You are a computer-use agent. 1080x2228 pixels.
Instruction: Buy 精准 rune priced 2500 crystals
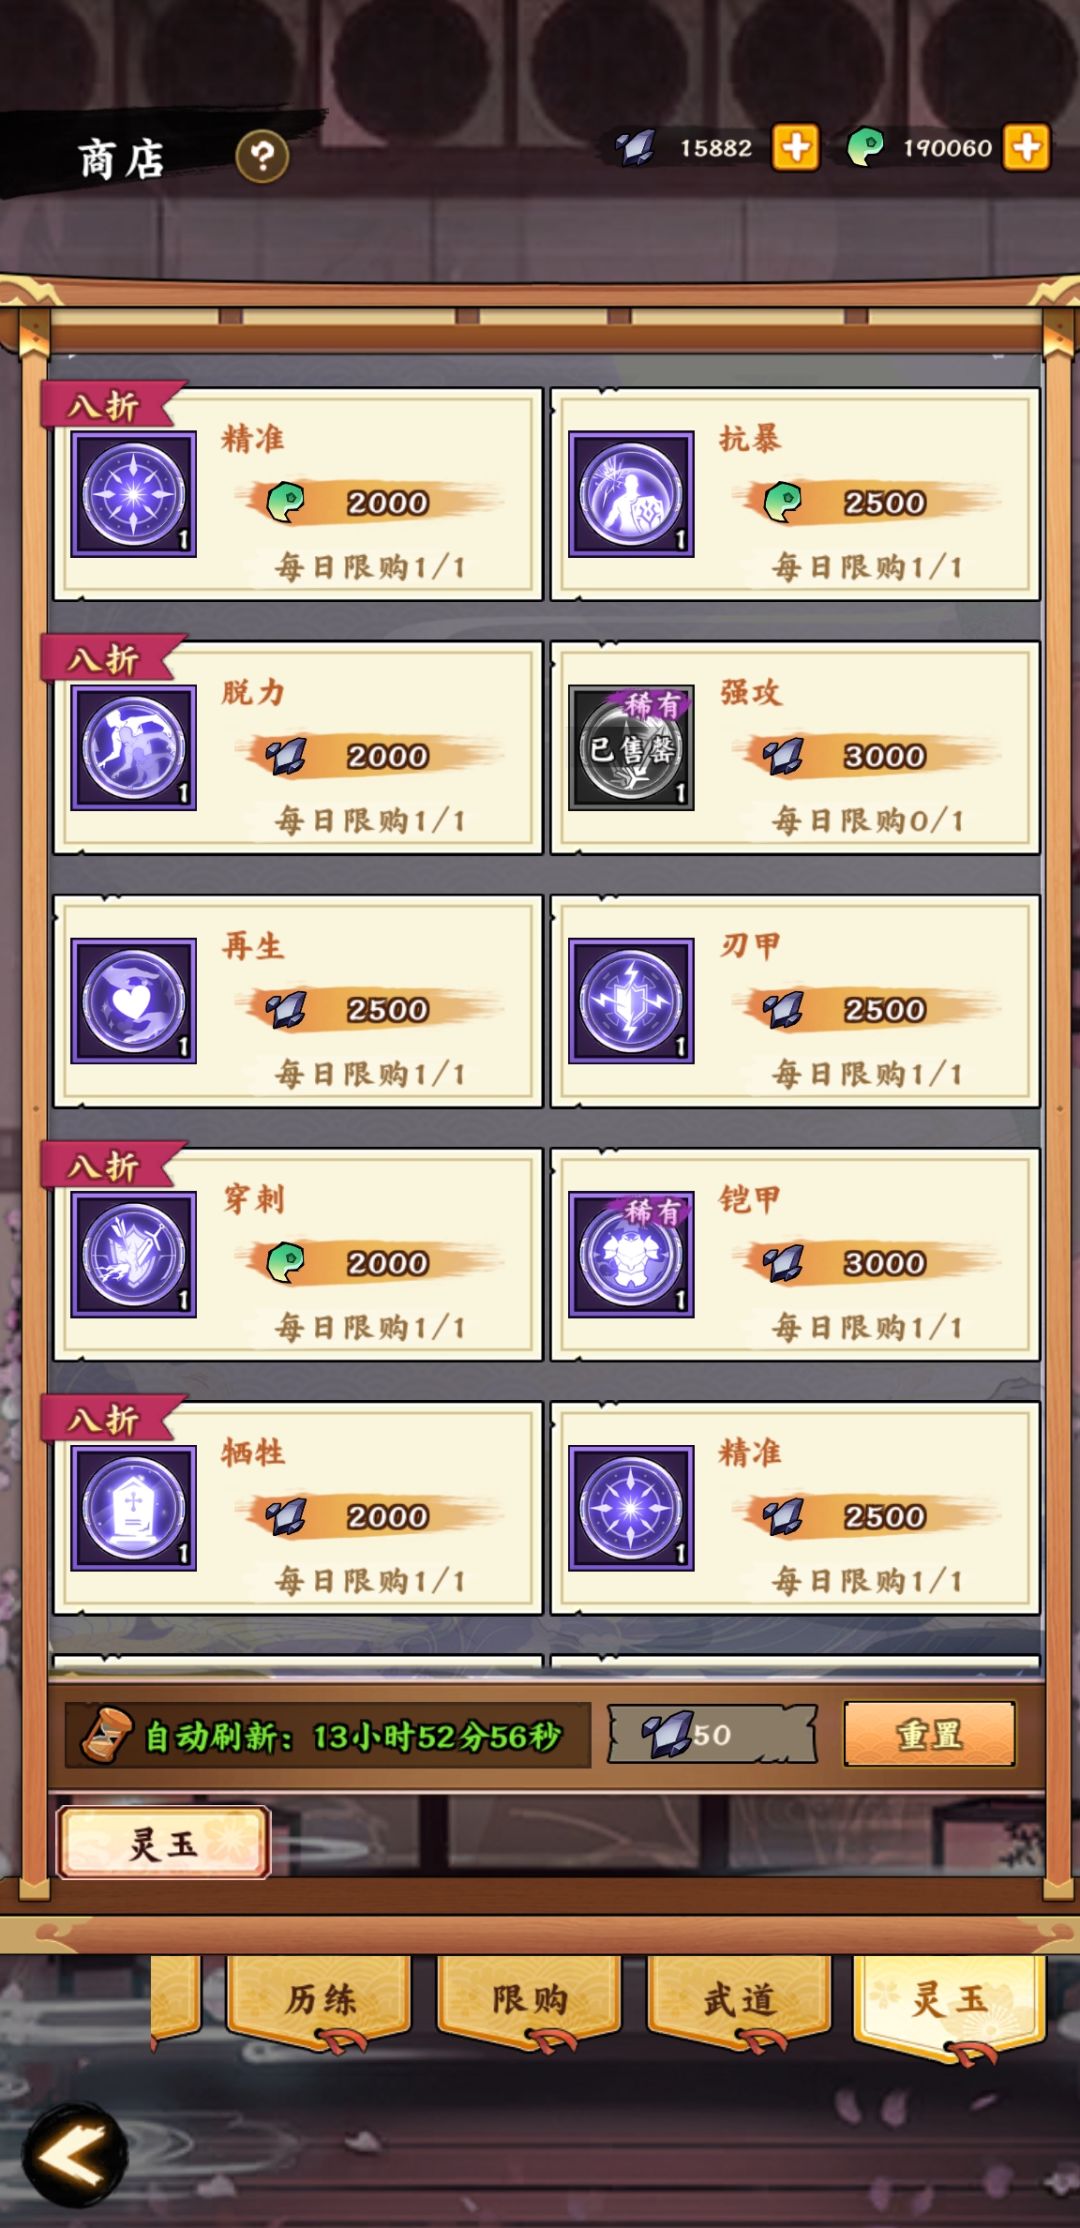(x=795, y=1508)
